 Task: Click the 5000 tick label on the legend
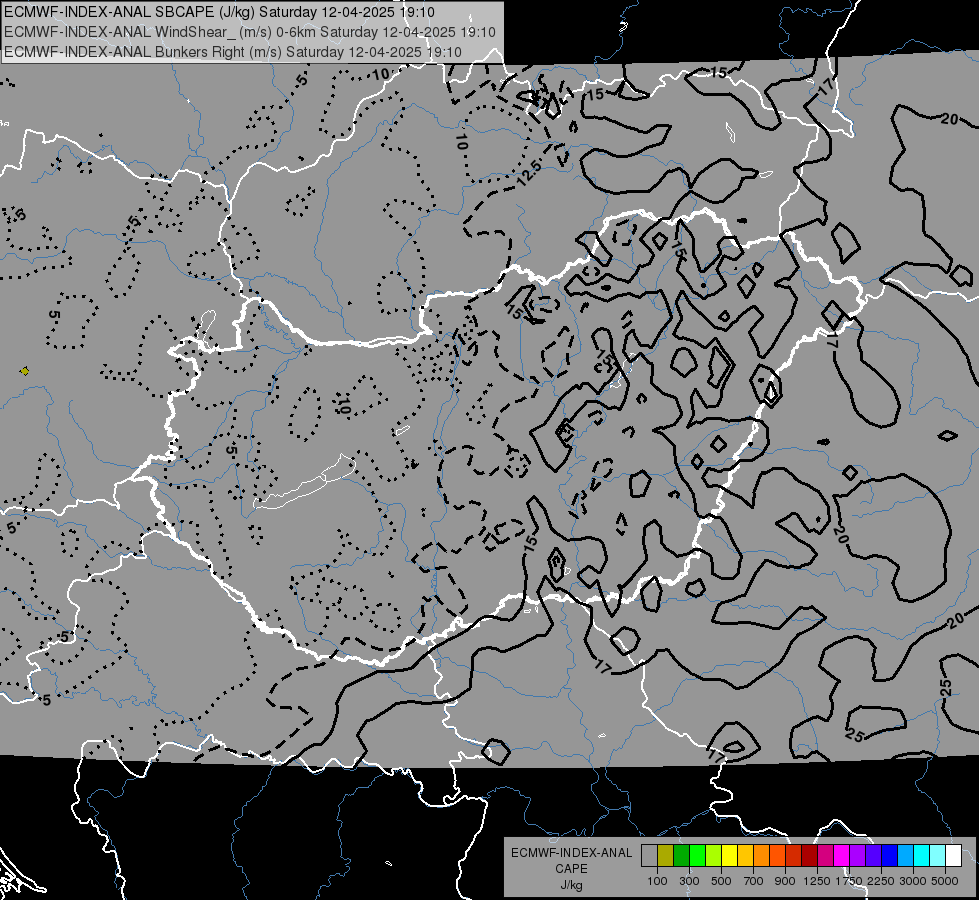(x=945, y=881)
